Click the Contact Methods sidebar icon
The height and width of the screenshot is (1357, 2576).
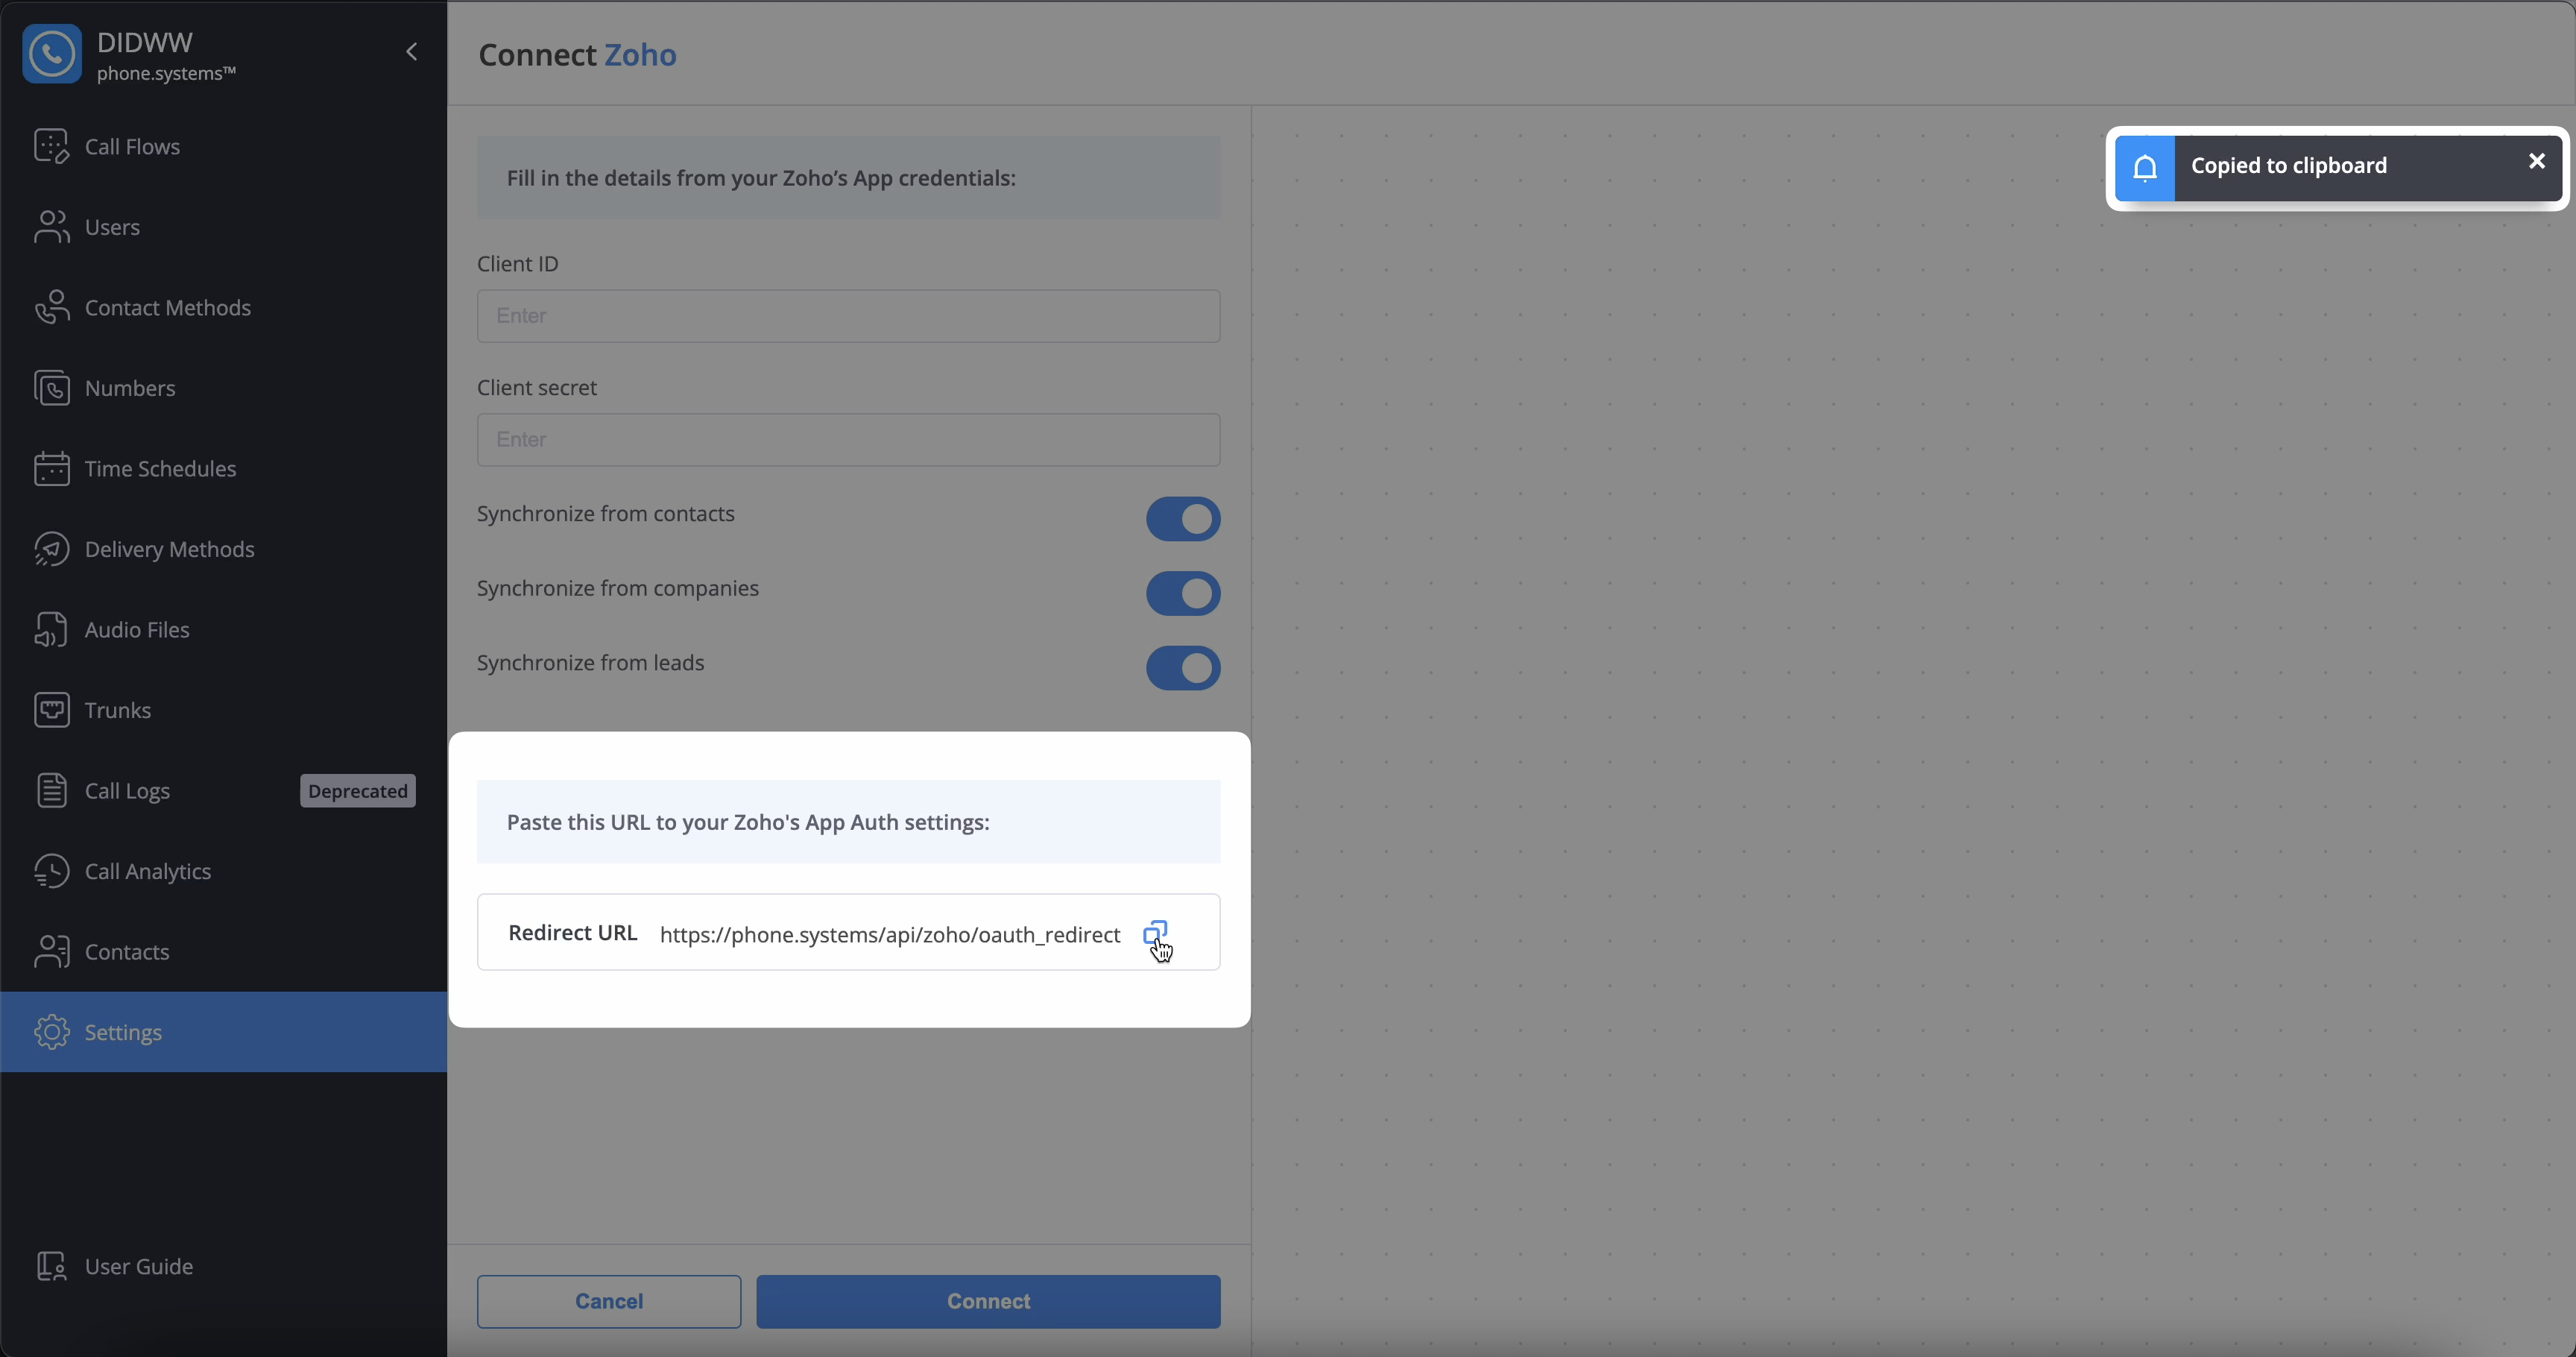[52, 307]
